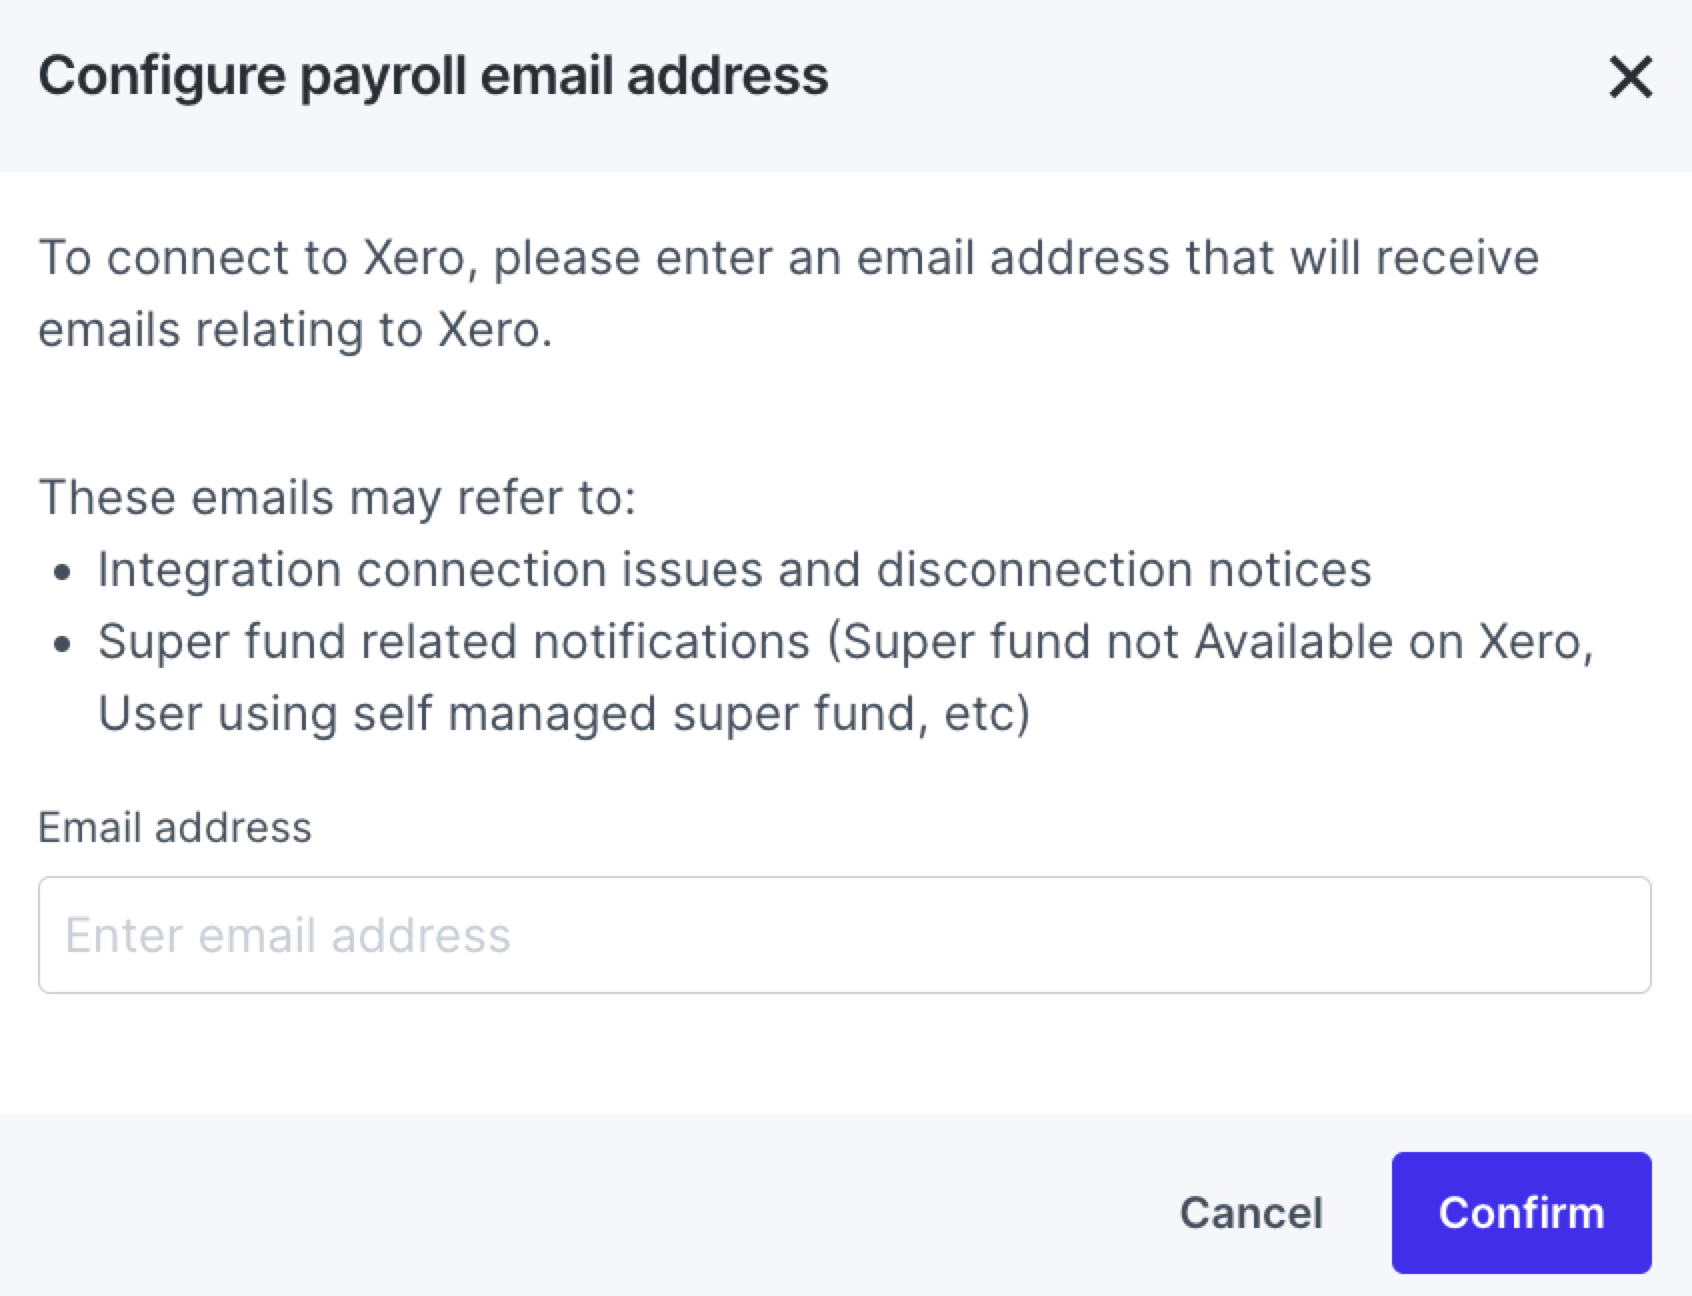Click the "emails relating to Xero." line
This screenshot has width=1692, height=1296.
pos(295,330)
